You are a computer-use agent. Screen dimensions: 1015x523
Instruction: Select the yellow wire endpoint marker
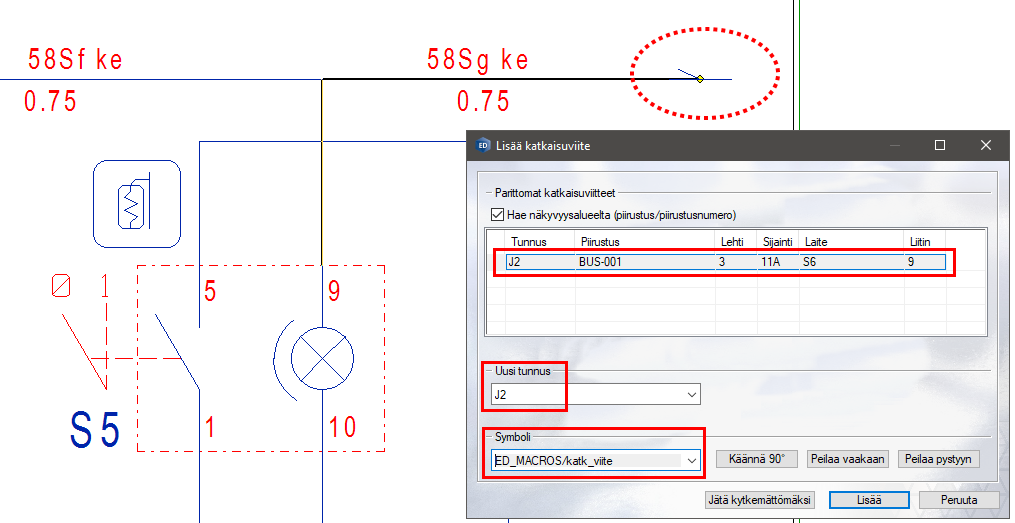700,79
